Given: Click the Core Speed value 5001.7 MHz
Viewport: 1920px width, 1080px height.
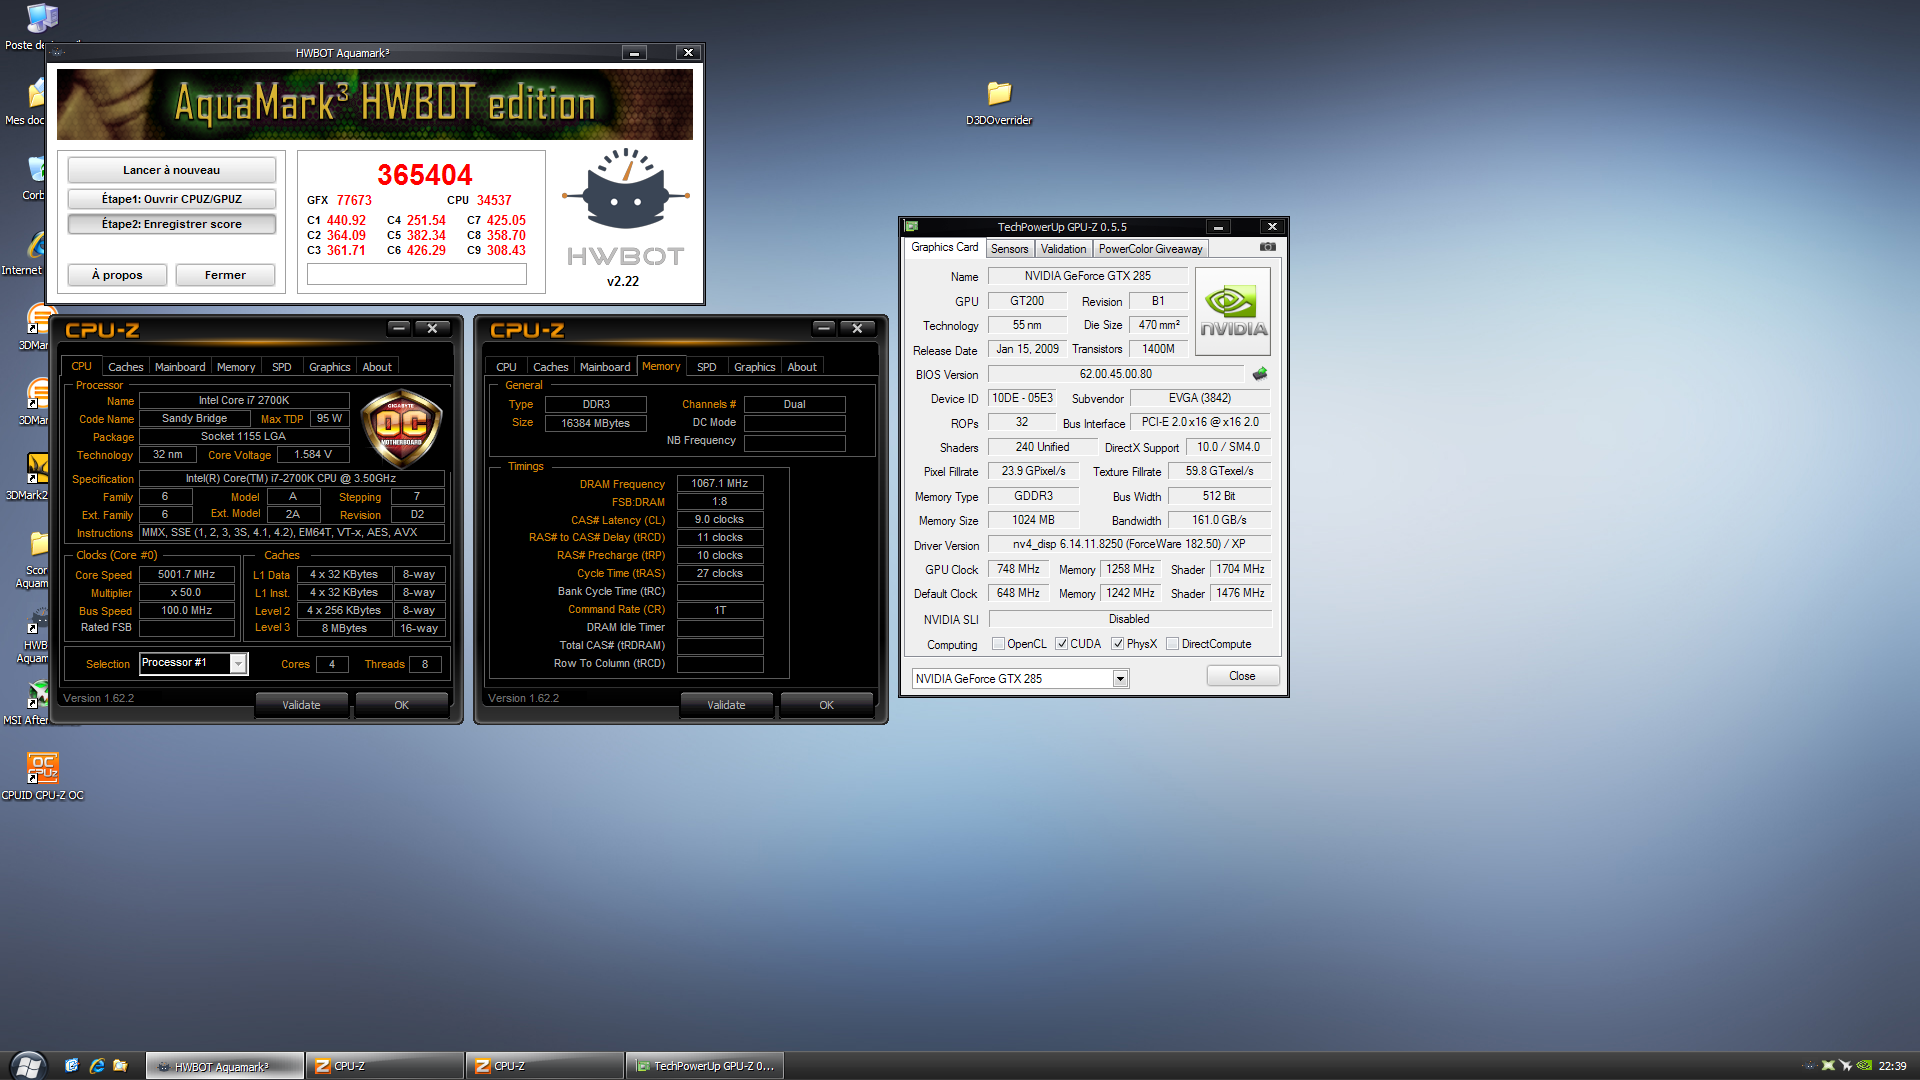Looking at the screenshot, I should click(187, 574).
